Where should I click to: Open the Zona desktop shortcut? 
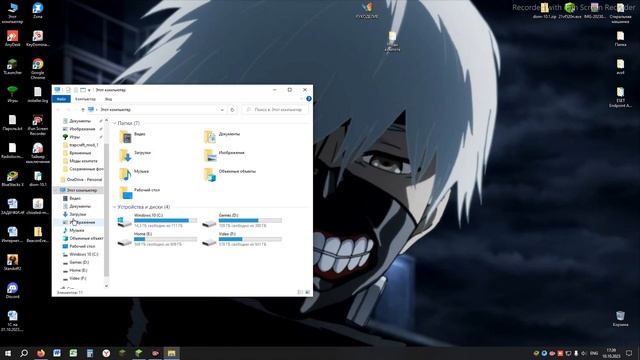click(38, 10)
